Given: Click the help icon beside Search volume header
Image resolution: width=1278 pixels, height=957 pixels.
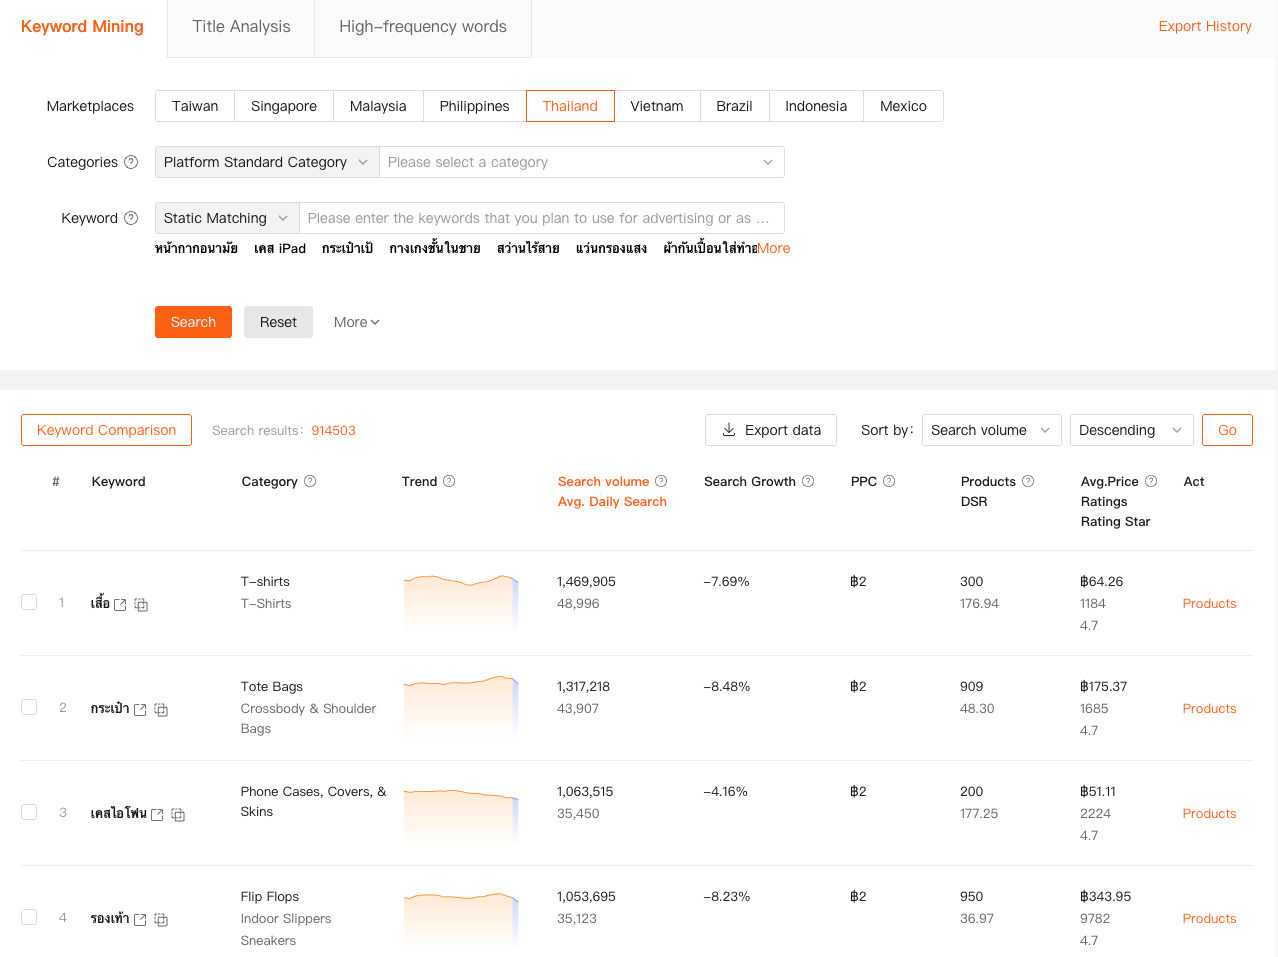Looking at the screenshot, I should [x=661, y=481].
